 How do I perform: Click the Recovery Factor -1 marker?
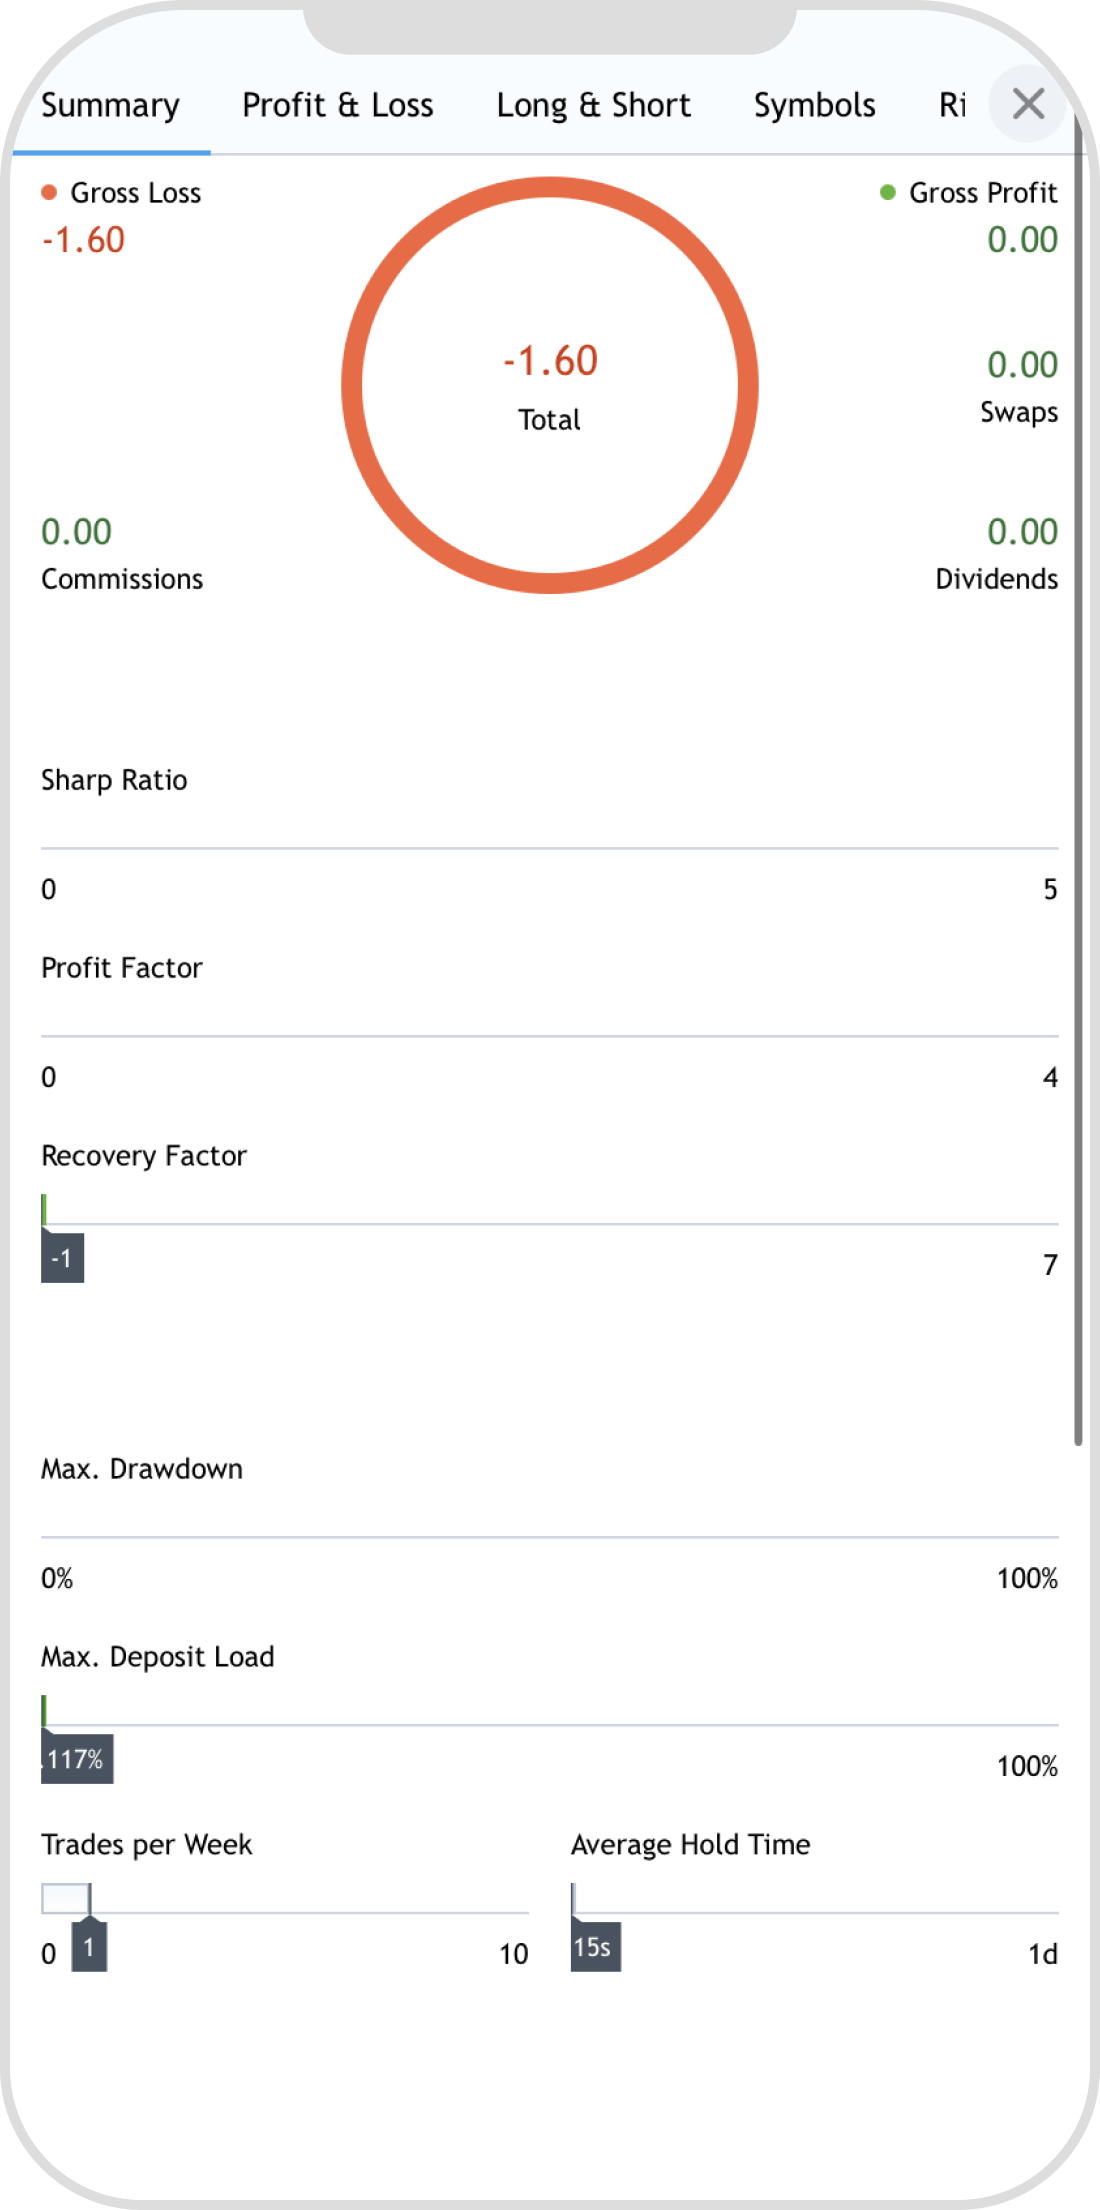coord(62,1258)
